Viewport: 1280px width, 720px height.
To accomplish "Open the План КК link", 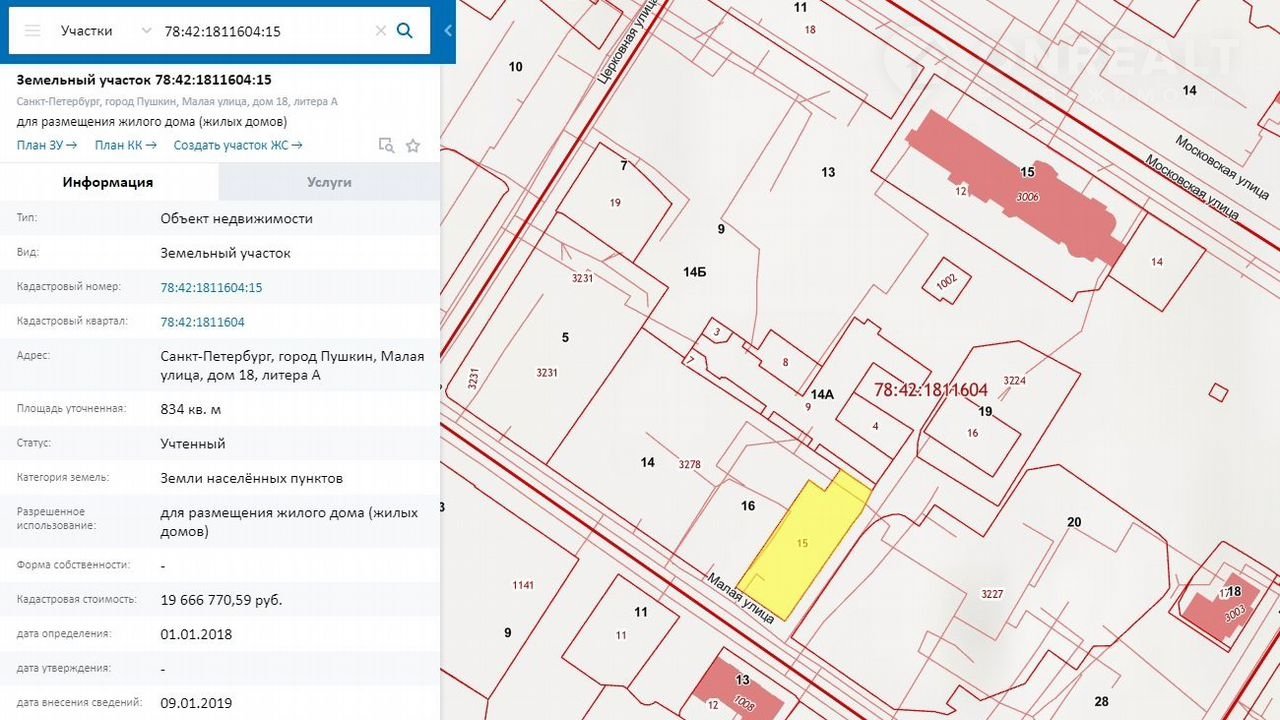I will 125,145.
